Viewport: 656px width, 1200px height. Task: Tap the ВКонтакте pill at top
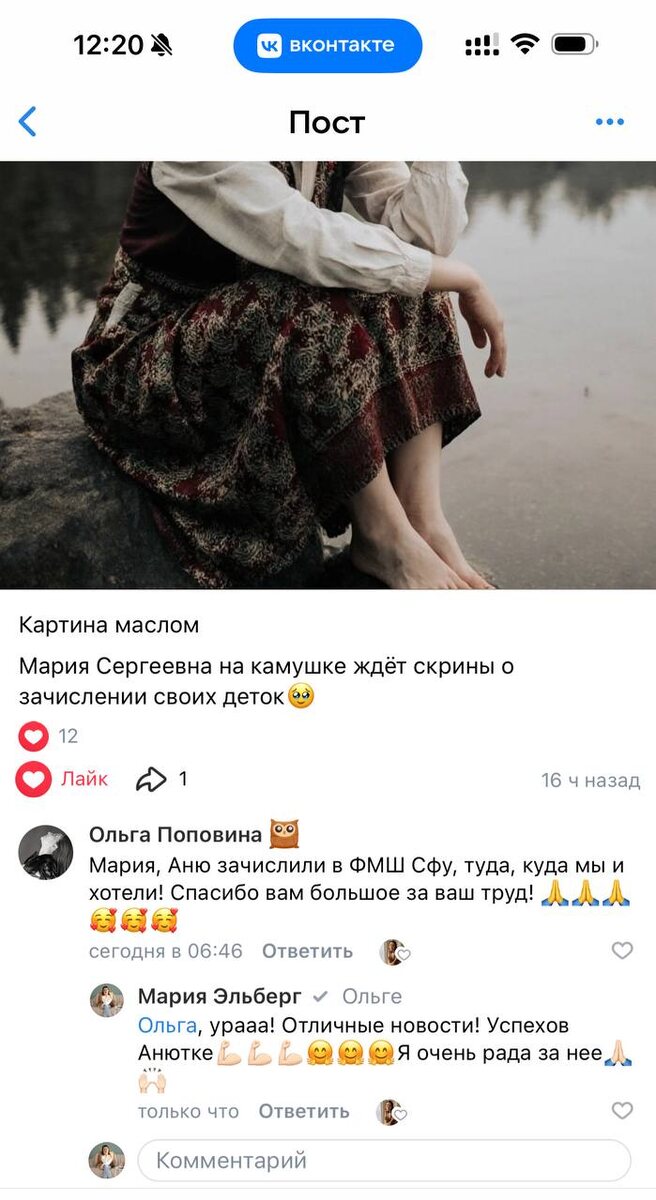click(x=328, y=45)
